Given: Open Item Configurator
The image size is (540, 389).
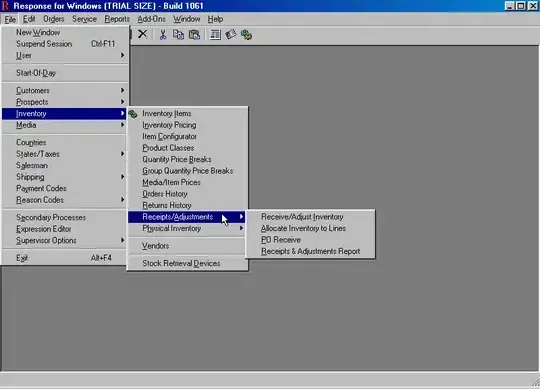Looking at the screenshot, I should [187, 136].
